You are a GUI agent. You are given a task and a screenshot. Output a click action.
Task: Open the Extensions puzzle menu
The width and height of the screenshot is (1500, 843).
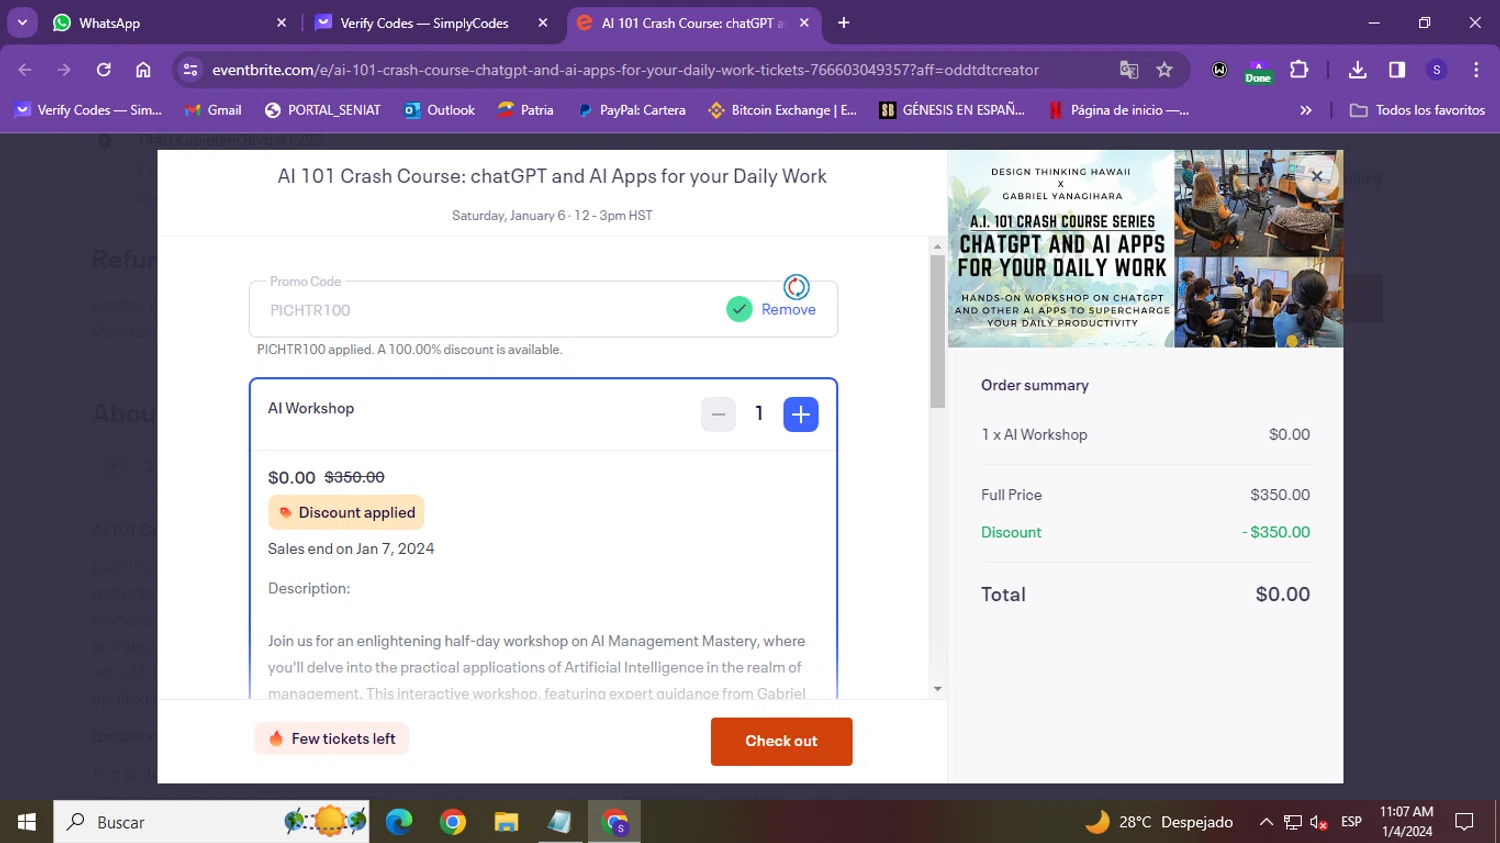[1298, 70]
